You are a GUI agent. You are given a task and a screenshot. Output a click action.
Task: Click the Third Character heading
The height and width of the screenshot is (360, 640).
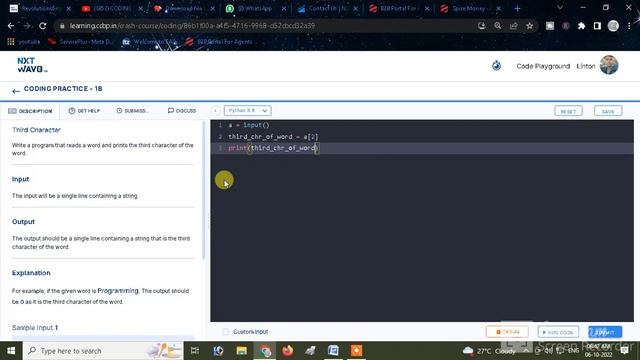click(x=36, y=130)
